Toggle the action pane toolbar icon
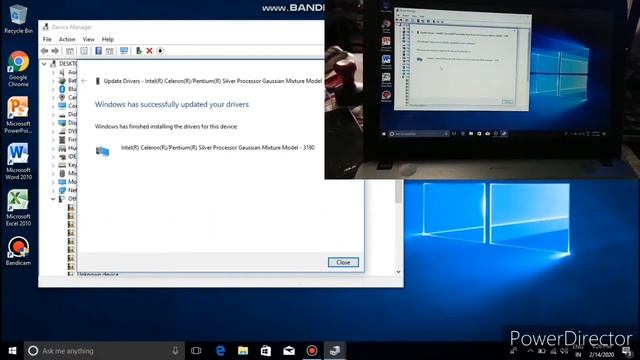640x360 pixels. click(109, 51)
